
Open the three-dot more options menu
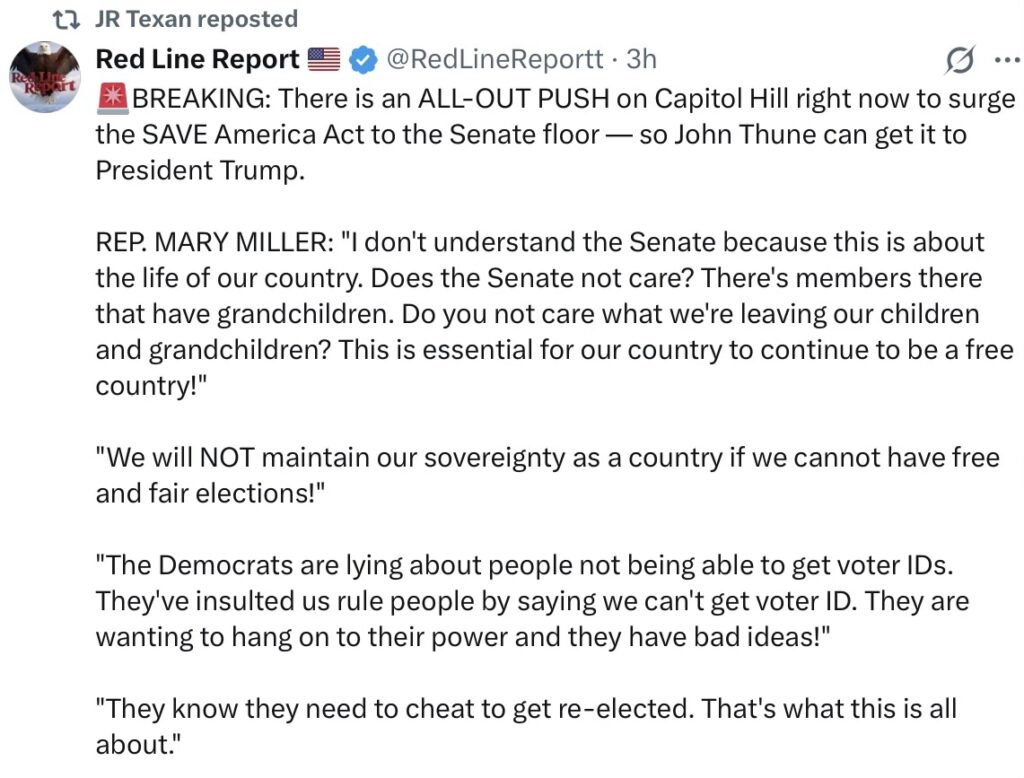pos(1004,60)
